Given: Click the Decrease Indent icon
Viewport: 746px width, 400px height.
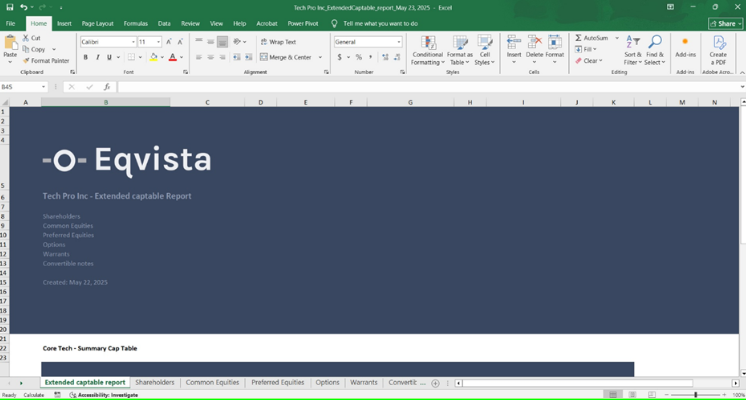Looking at the screenshot, I should [236, 57].
